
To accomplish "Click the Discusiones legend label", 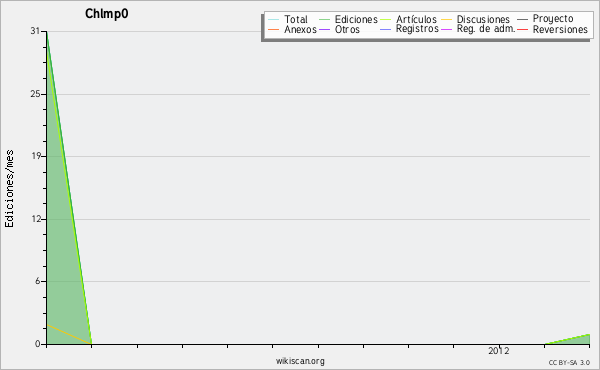I will click(483, 19).
